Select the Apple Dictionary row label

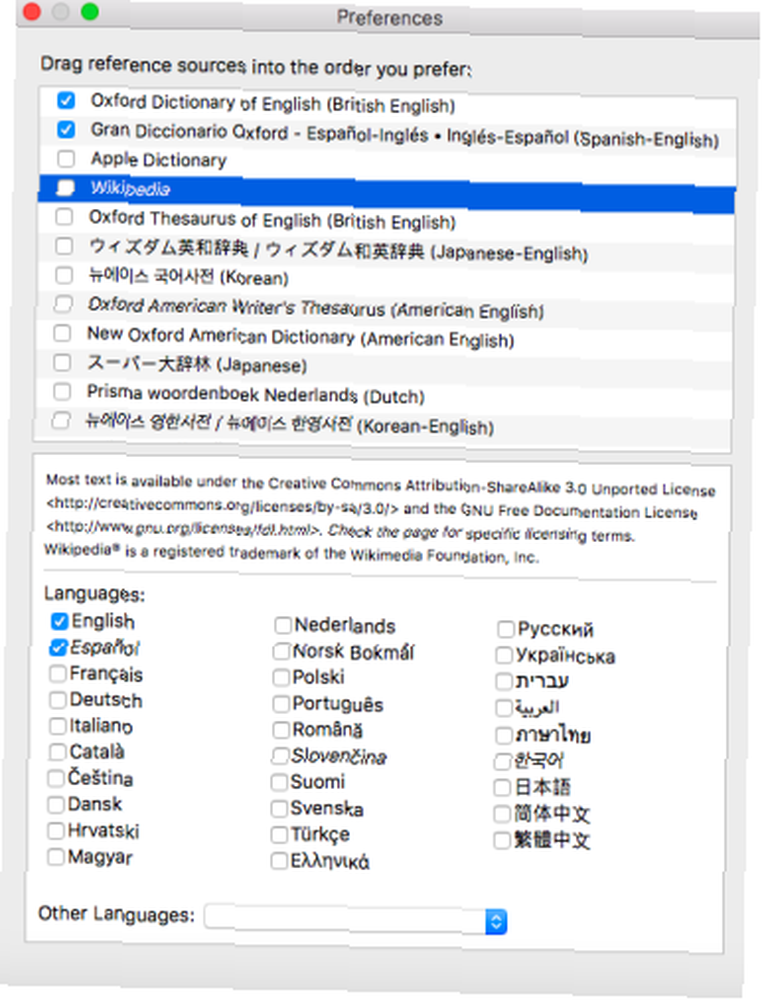(159, 159)
